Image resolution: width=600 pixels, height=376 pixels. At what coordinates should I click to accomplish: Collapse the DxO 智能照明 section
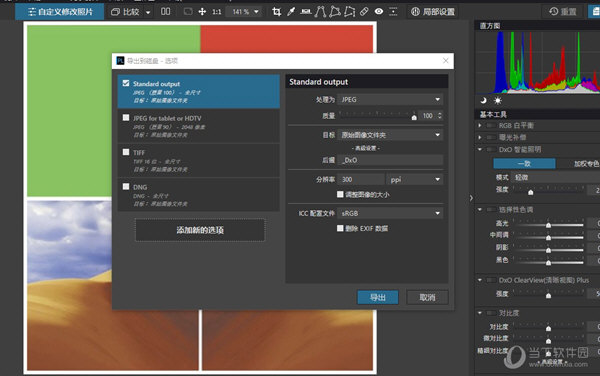pos(480,149)
